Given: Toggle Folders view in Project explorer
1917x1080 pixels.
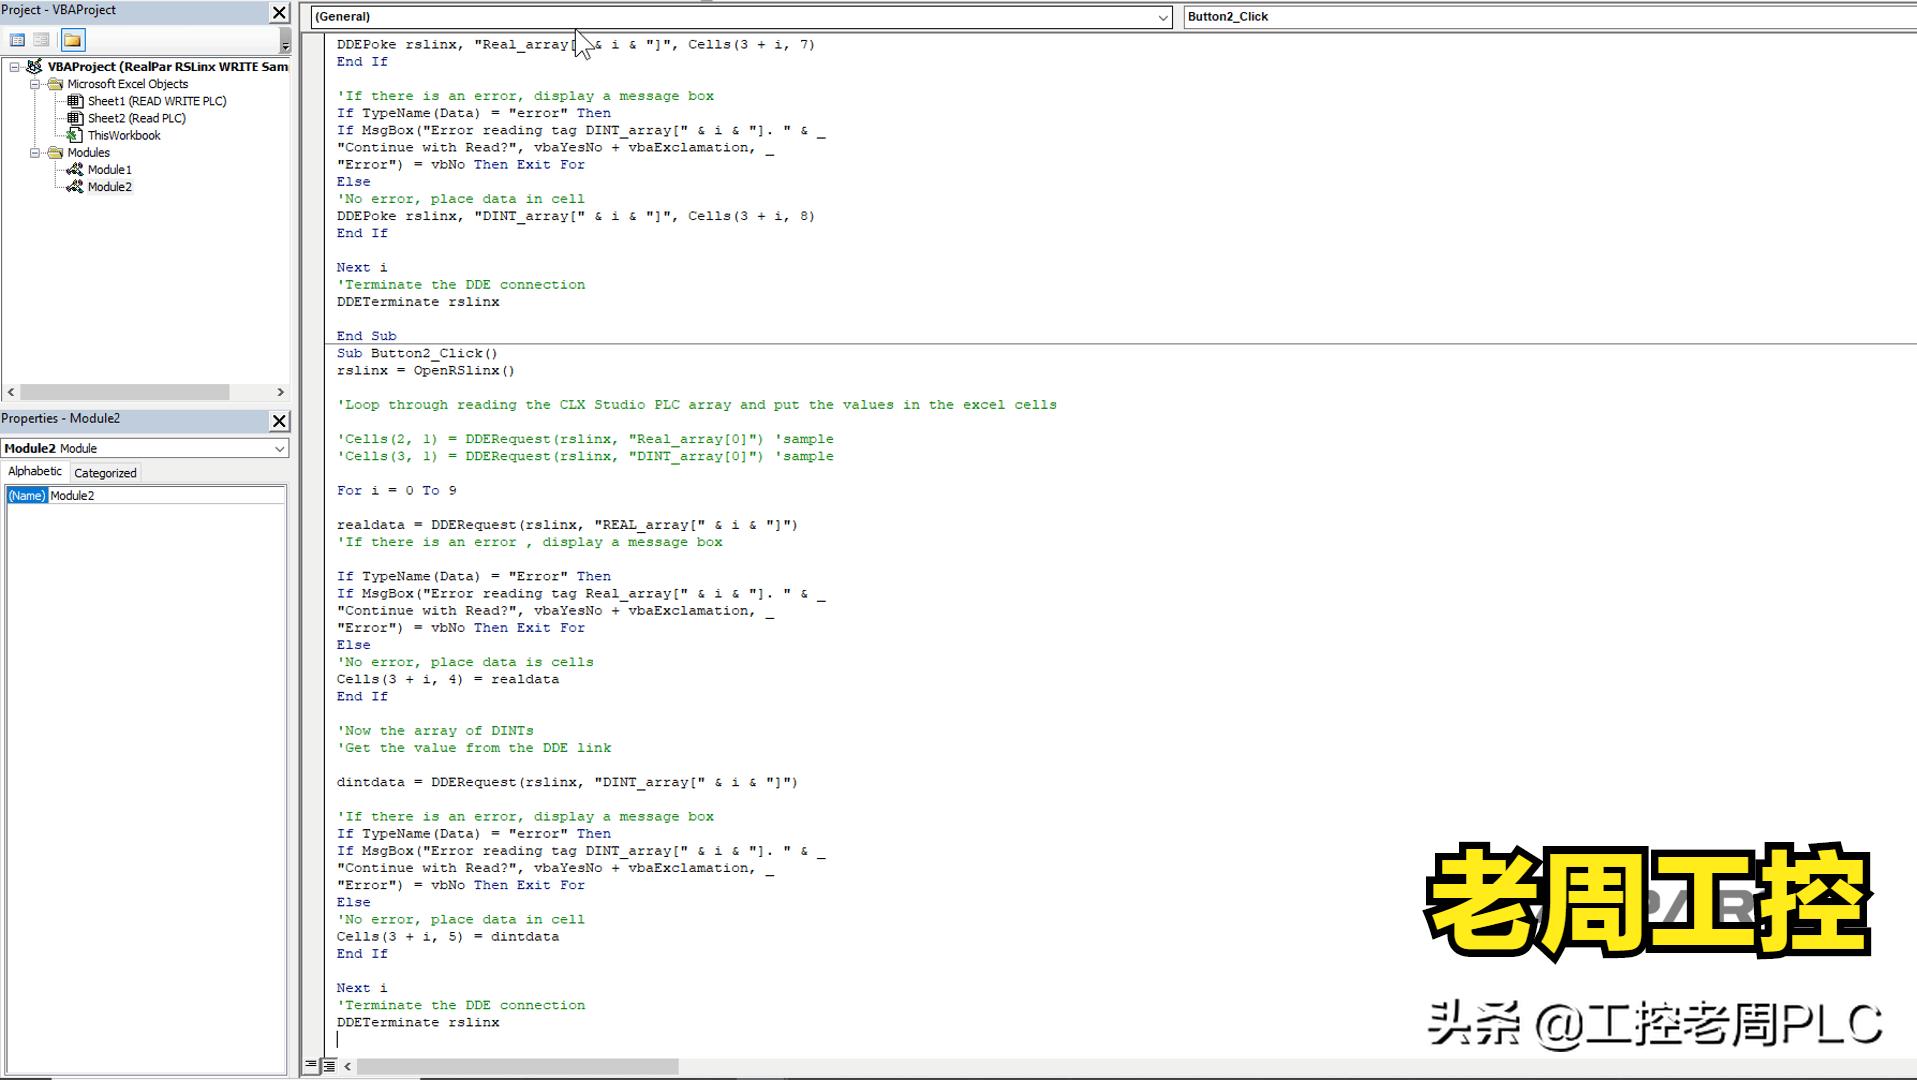Looking at the screenshot, I should (72, 40).
